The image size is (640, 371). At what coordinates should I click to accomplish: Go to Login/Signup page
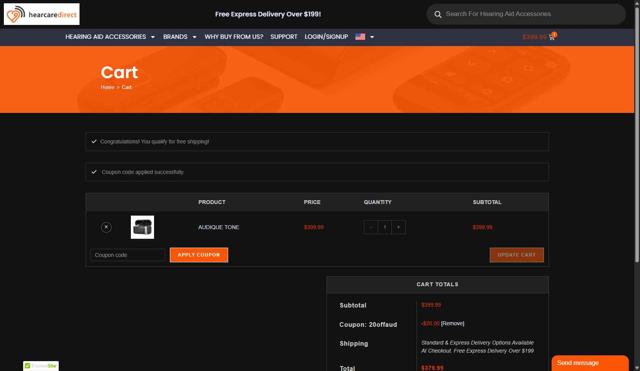[x=326, y=37]
